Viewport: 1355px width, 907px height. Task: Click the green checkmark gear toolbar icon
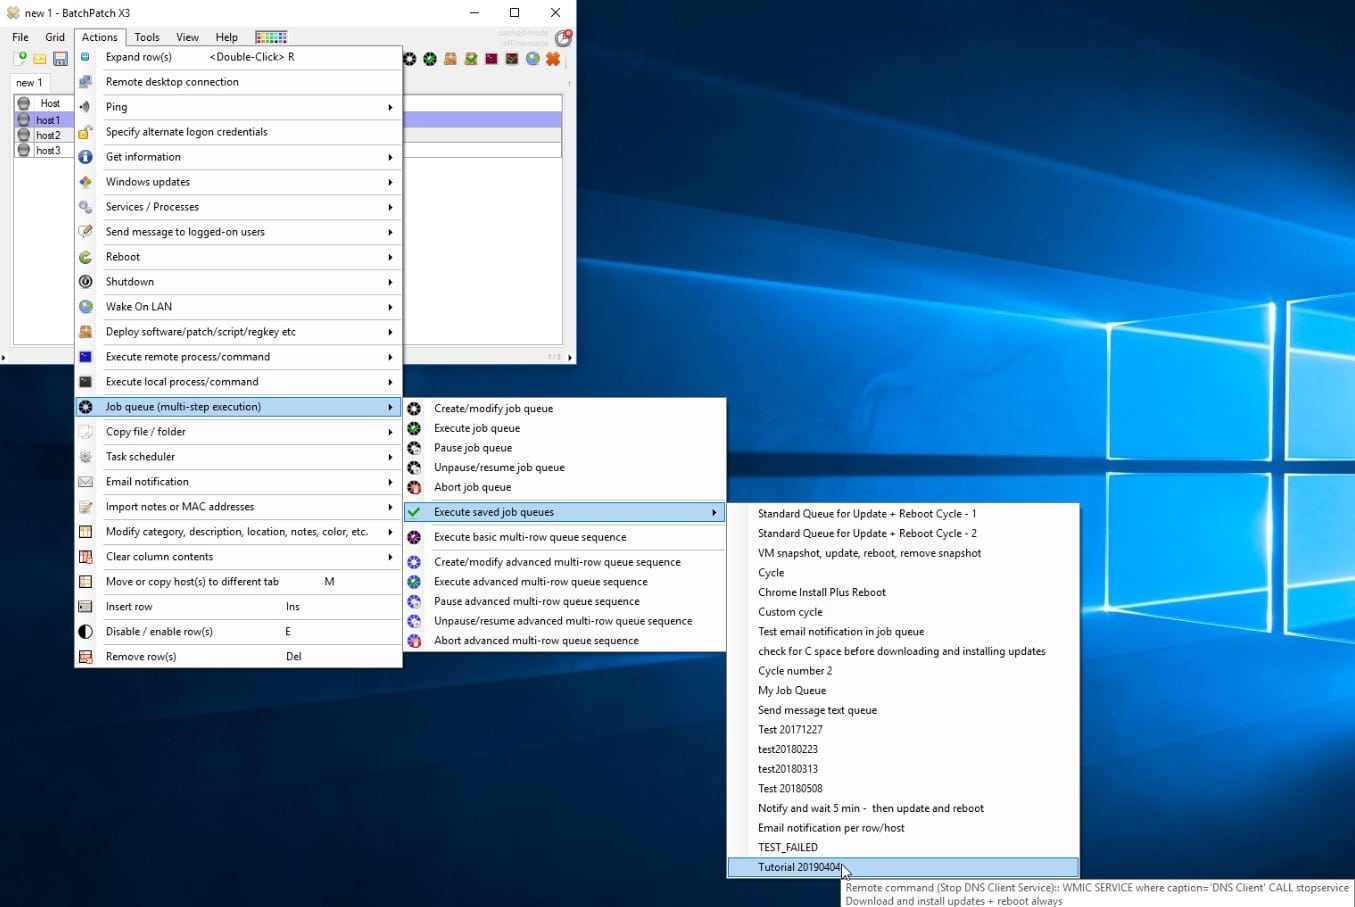click(430, 59)
